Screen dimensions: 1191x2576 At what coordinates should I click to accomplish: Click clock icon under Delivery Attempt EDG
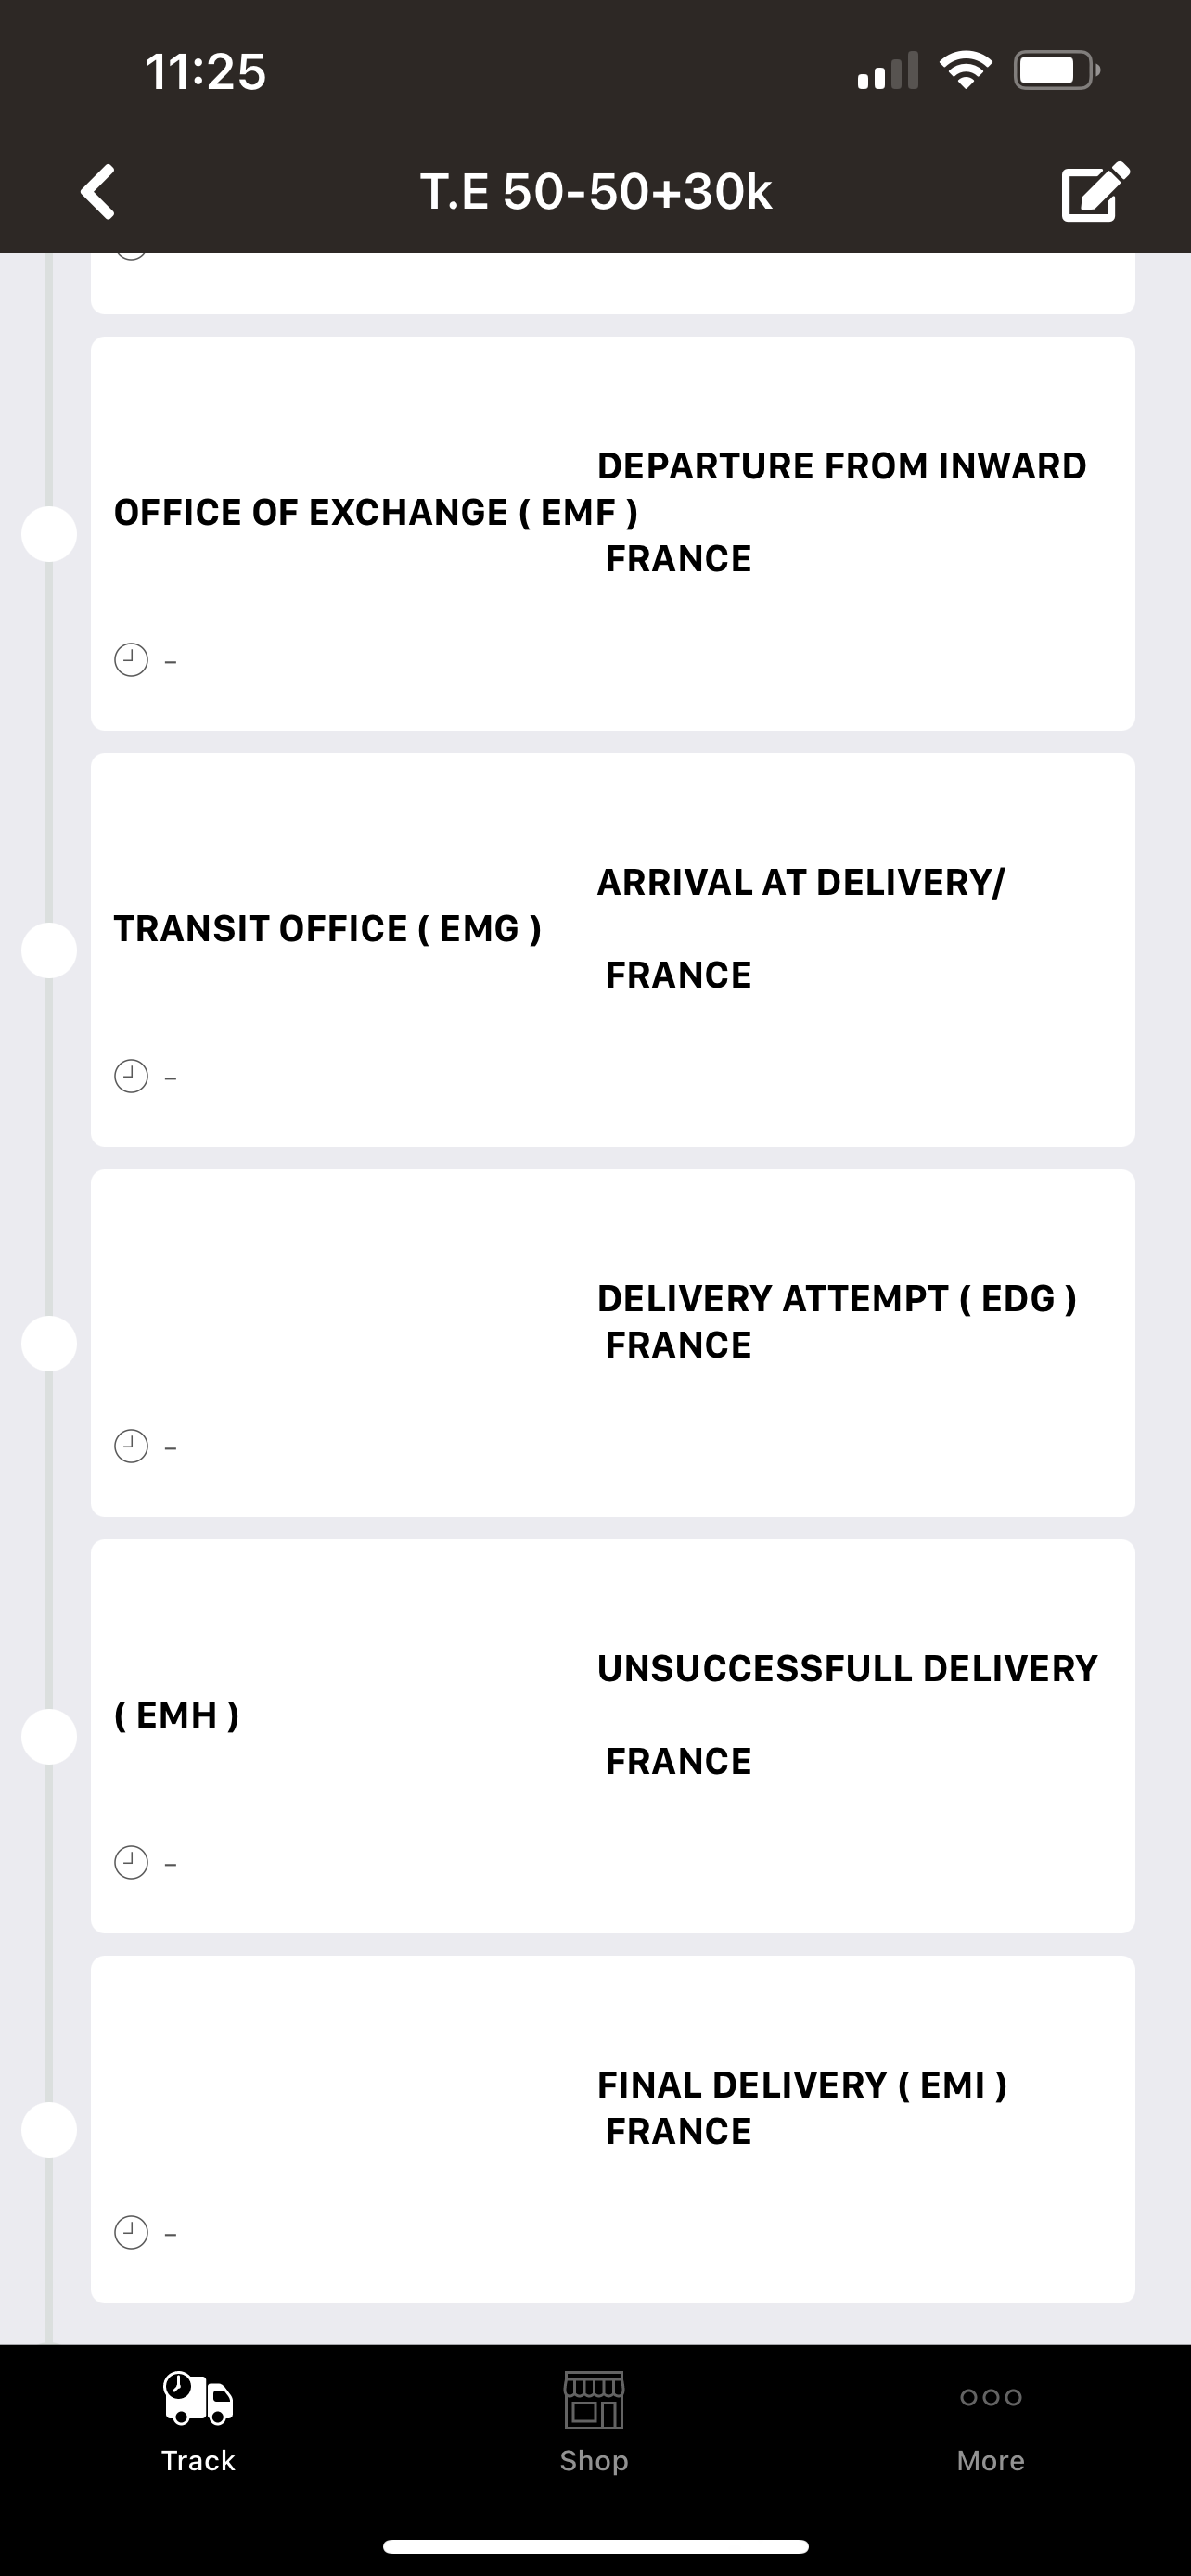[x=131, y=1446]
